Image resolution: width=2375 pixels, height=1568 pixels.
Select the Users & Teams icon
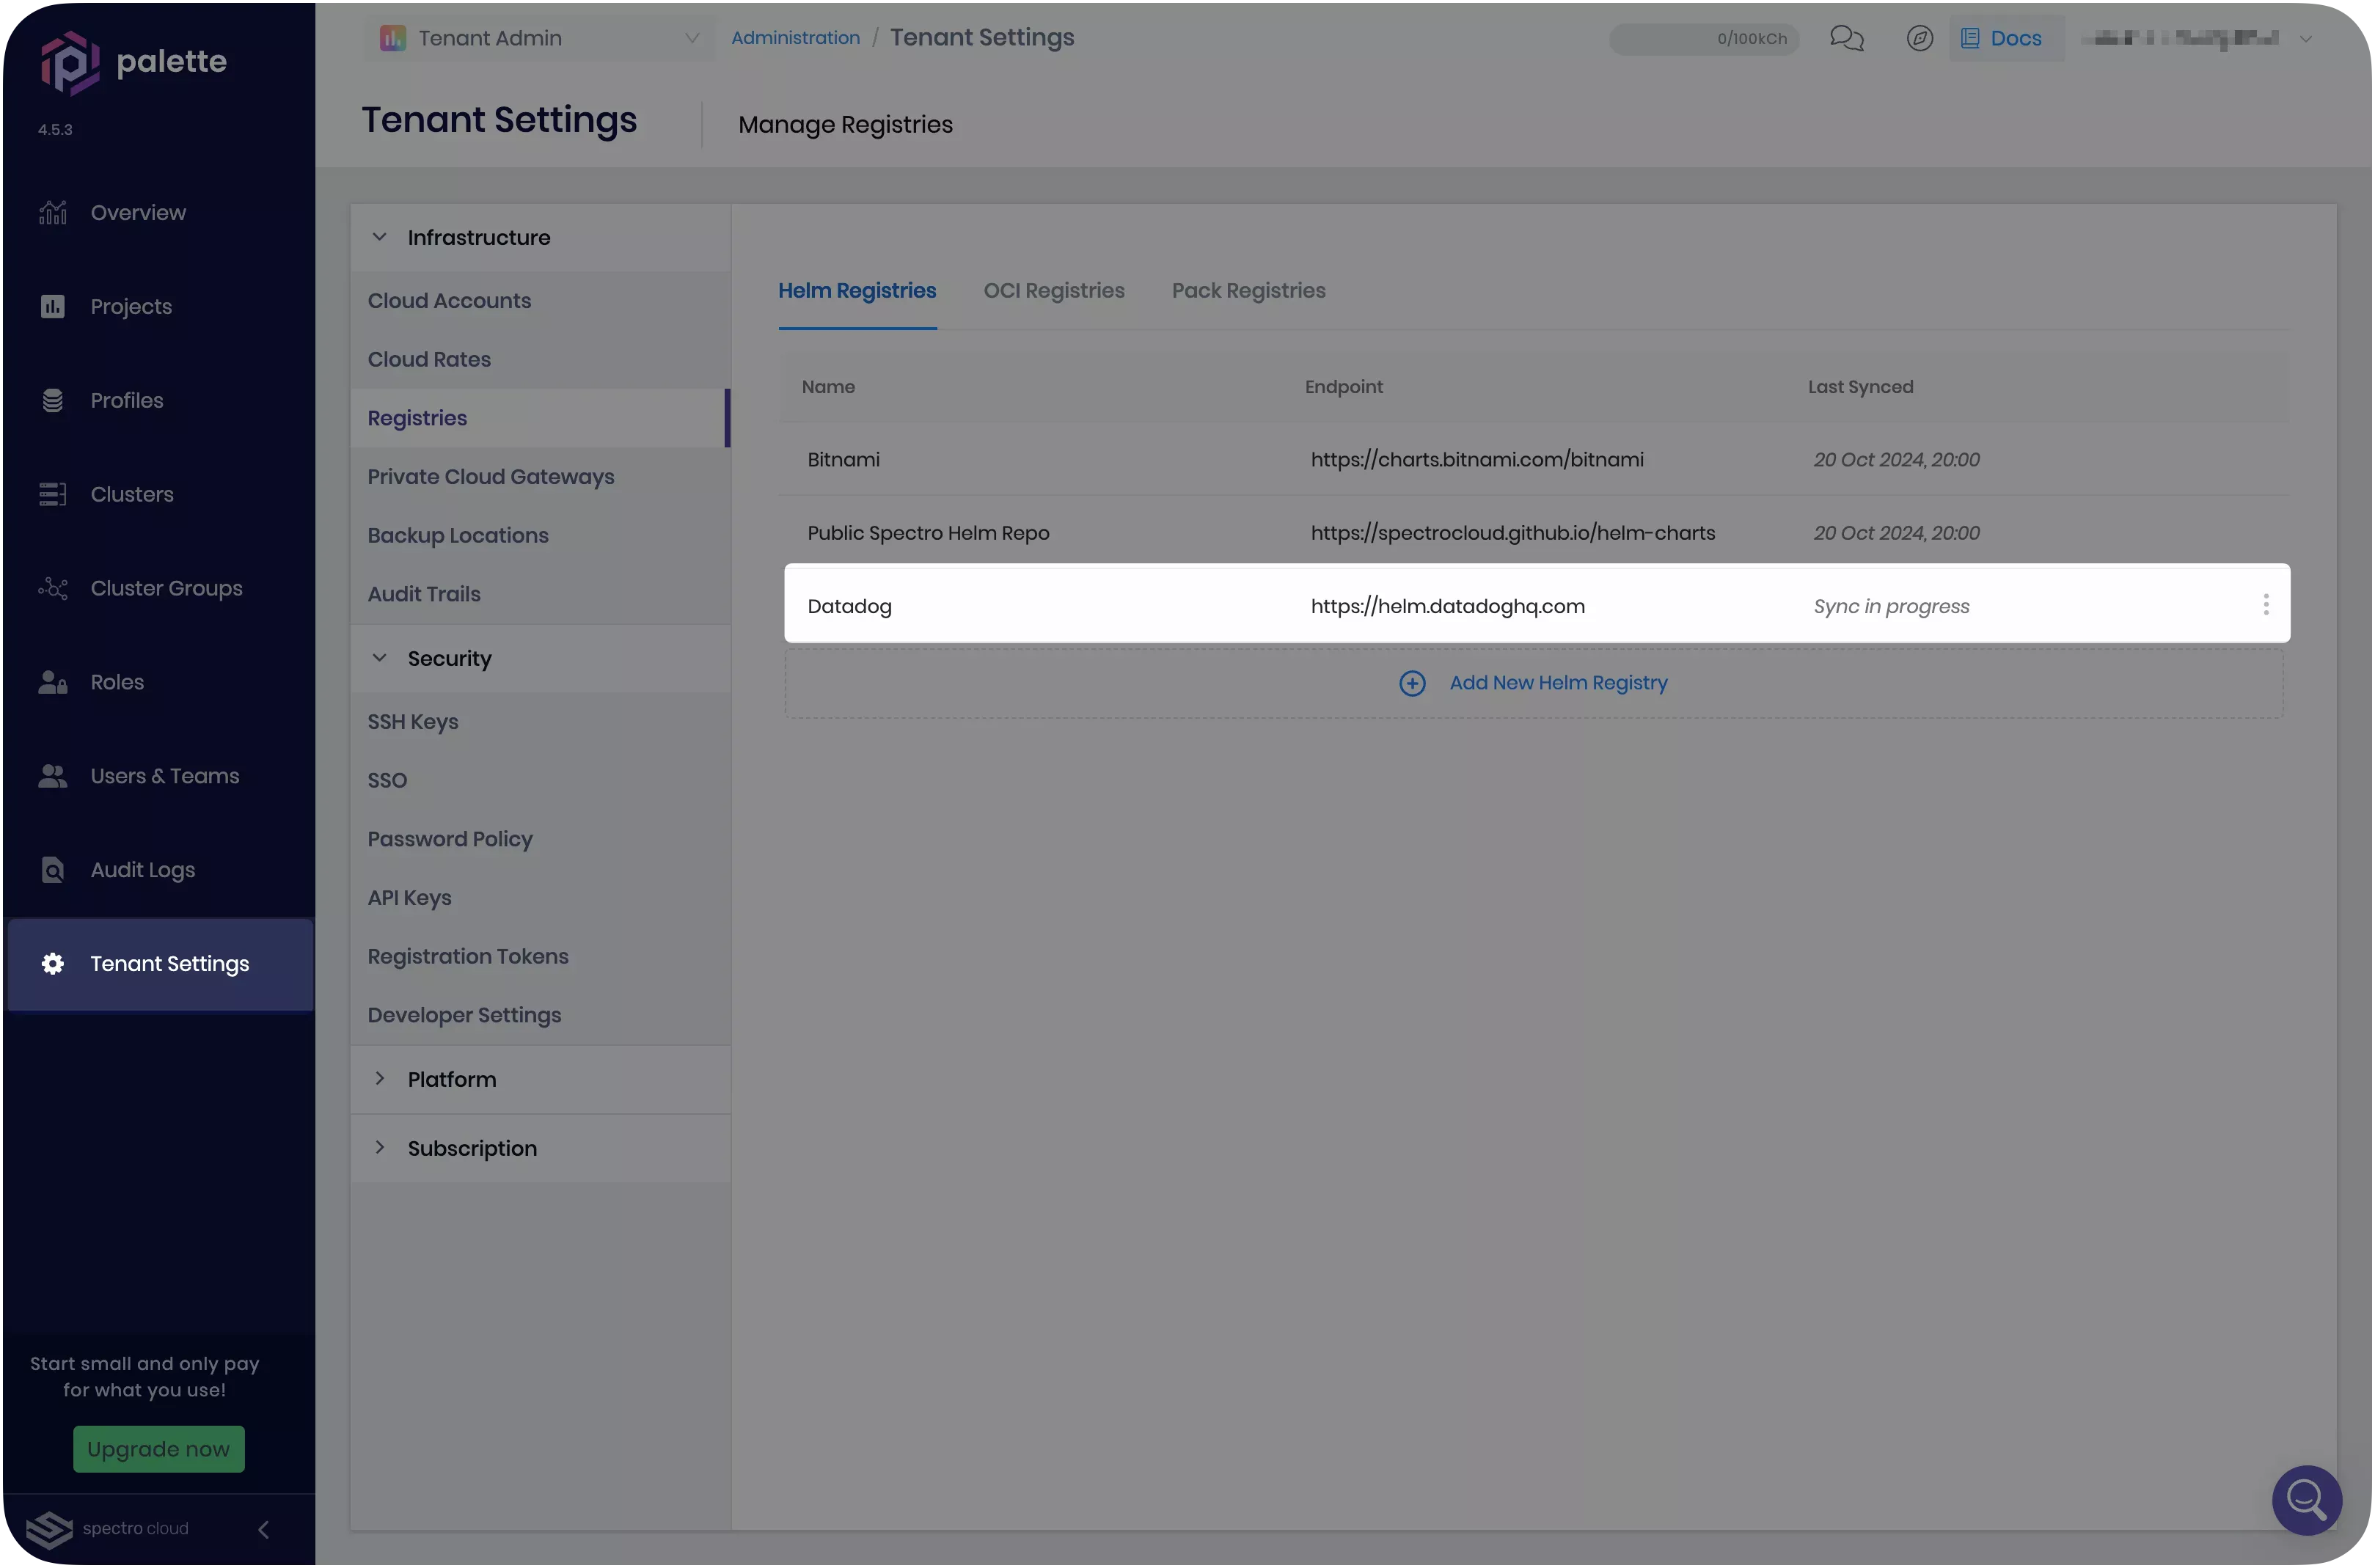pyautogui.click(x=52, y=775)
